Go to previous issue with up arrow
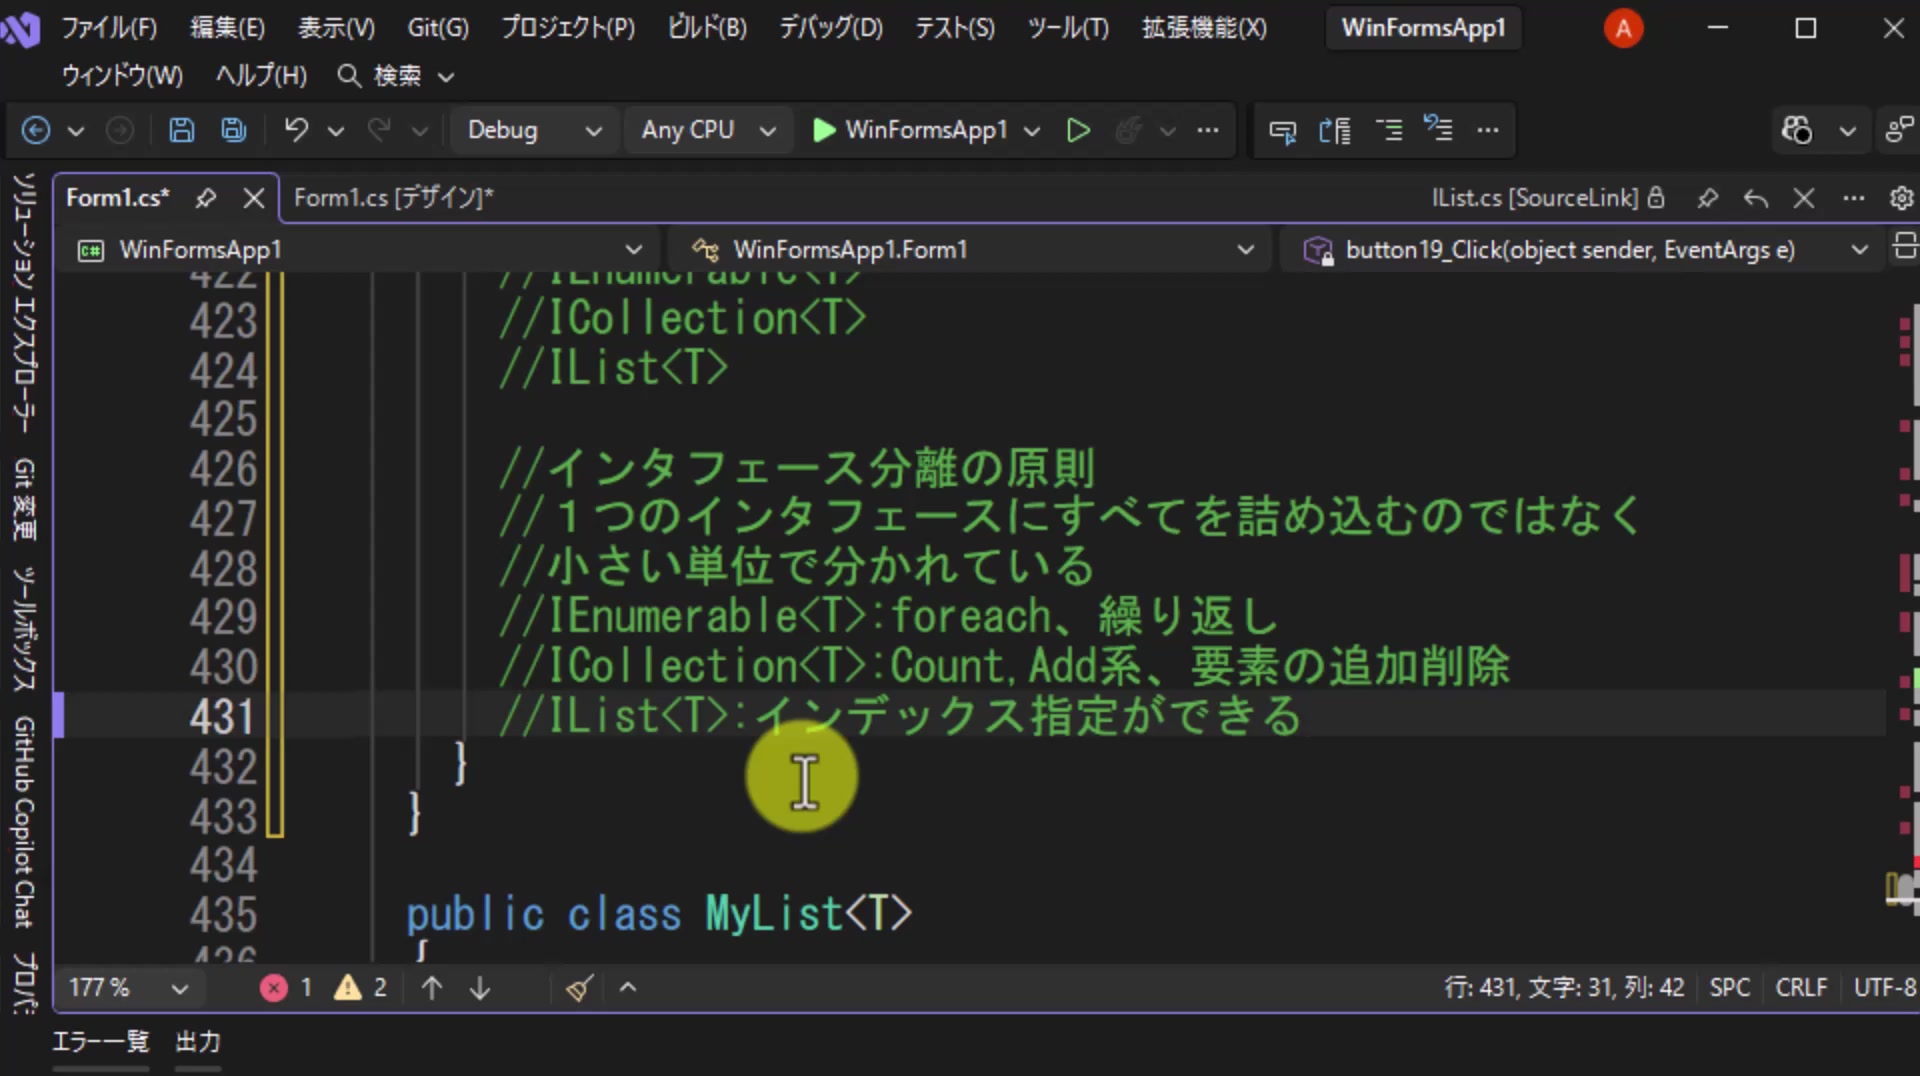Viewport: 1920px width, 1076px height. click(432, 988)
